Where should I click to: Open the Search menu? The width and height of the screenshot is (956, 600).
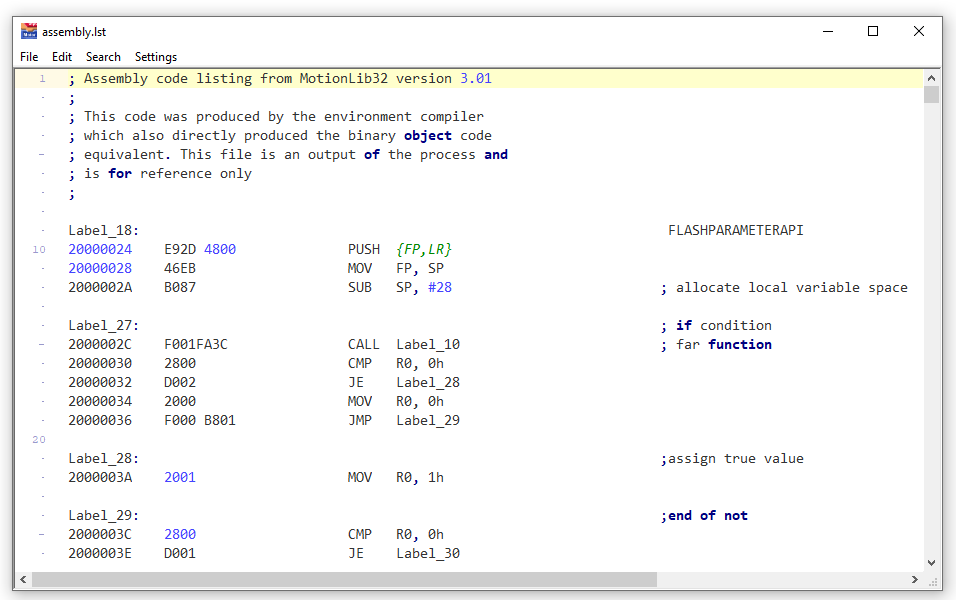103,57
